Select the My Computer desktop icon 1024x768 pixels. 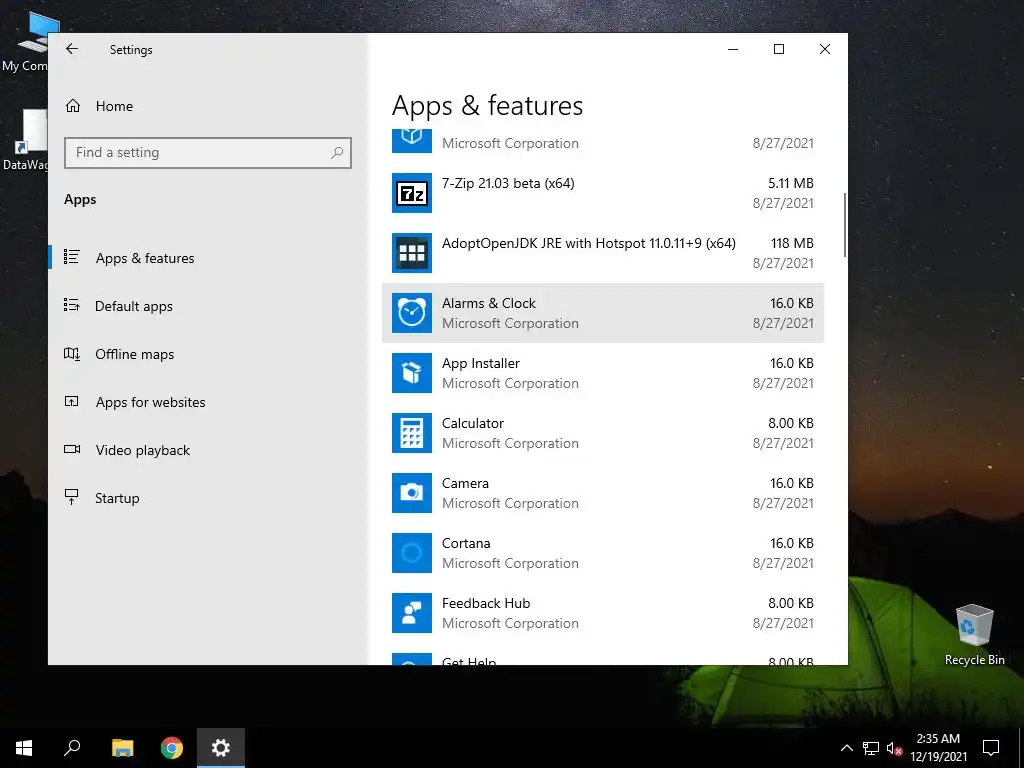point(25,42)
